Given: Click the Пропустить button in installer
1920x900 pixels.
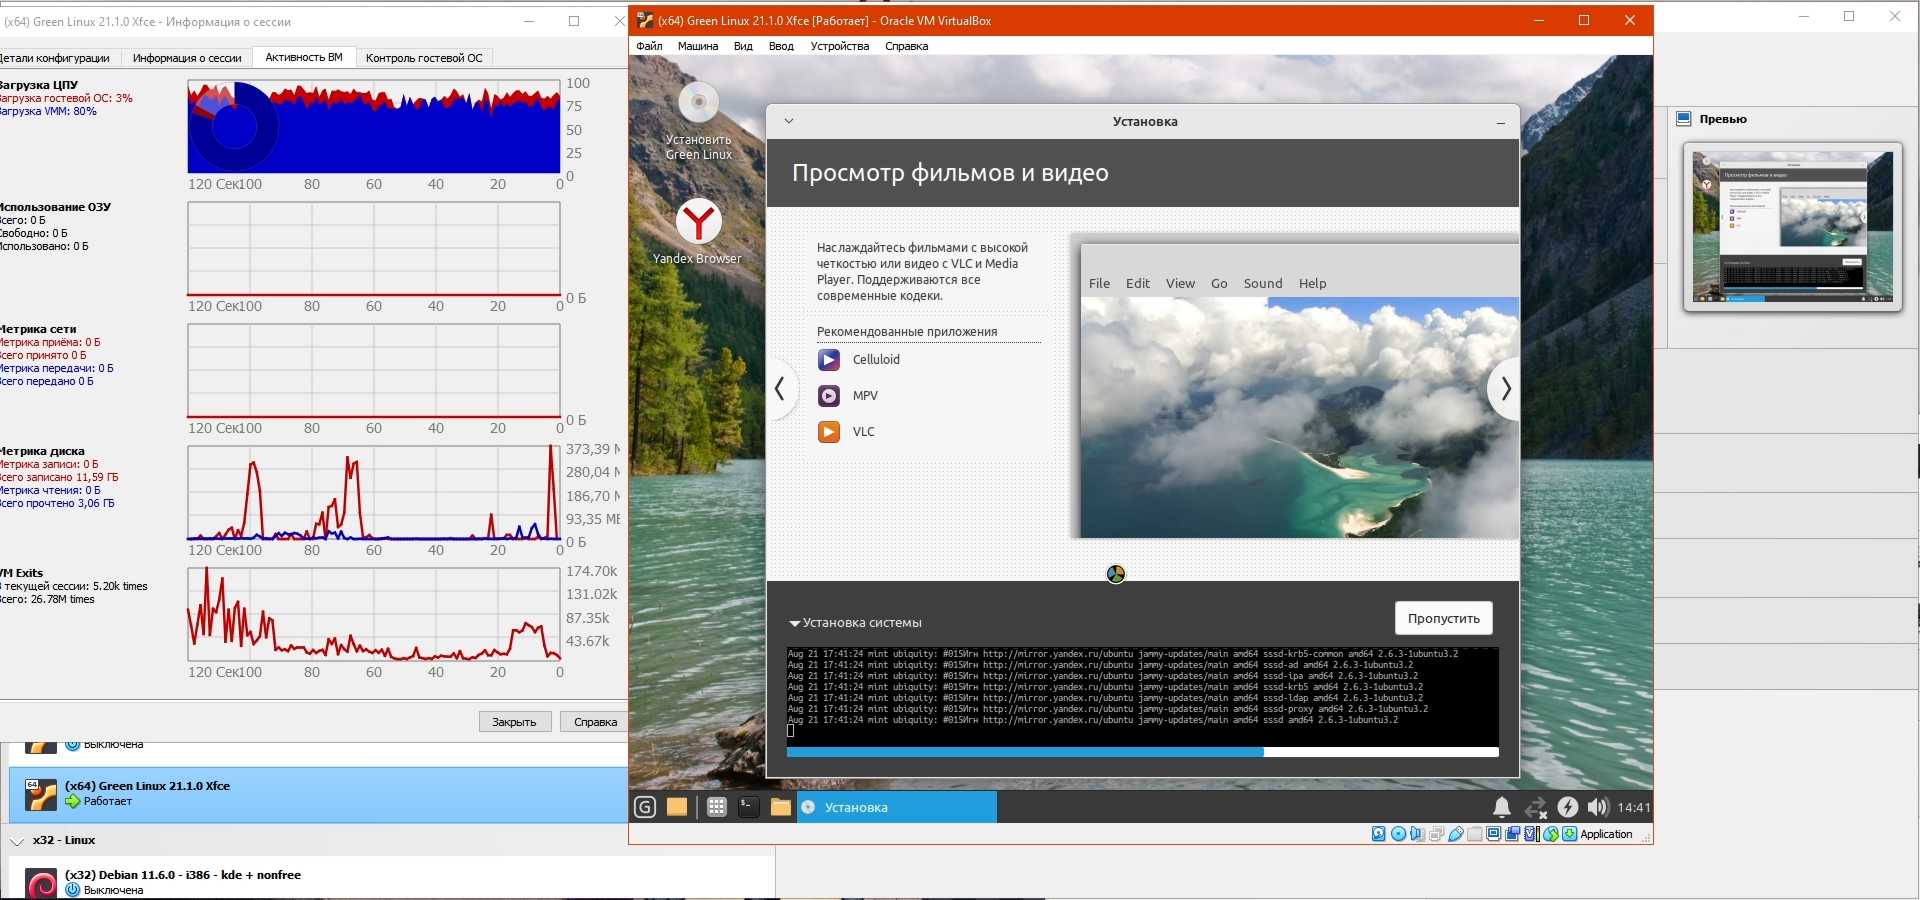Looking at the screenshot, I should point(1444,618).
